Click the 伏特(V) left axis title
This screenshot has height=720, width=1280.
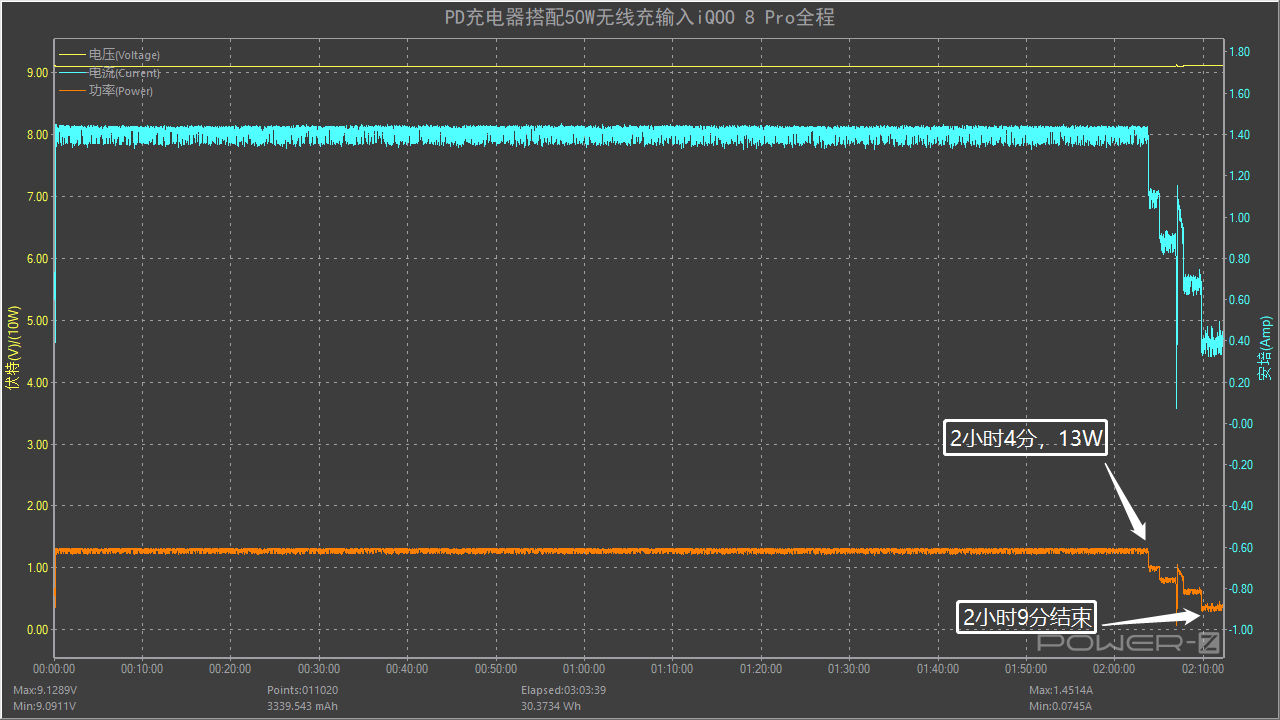[x=13, y=348]
